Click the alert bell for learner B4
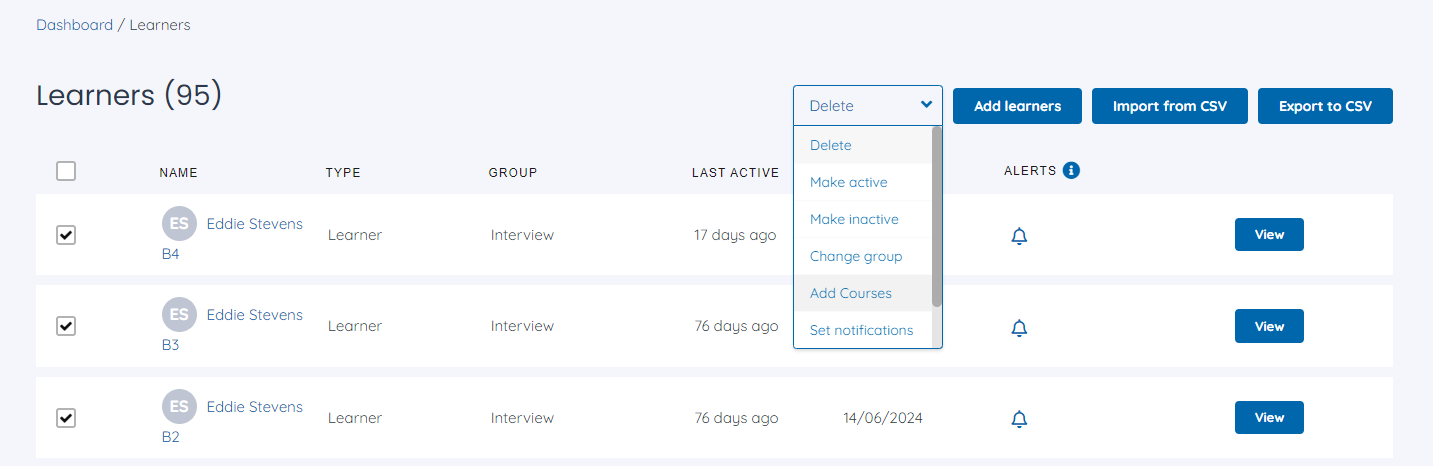1436x466 pixels. (1019, 236)
